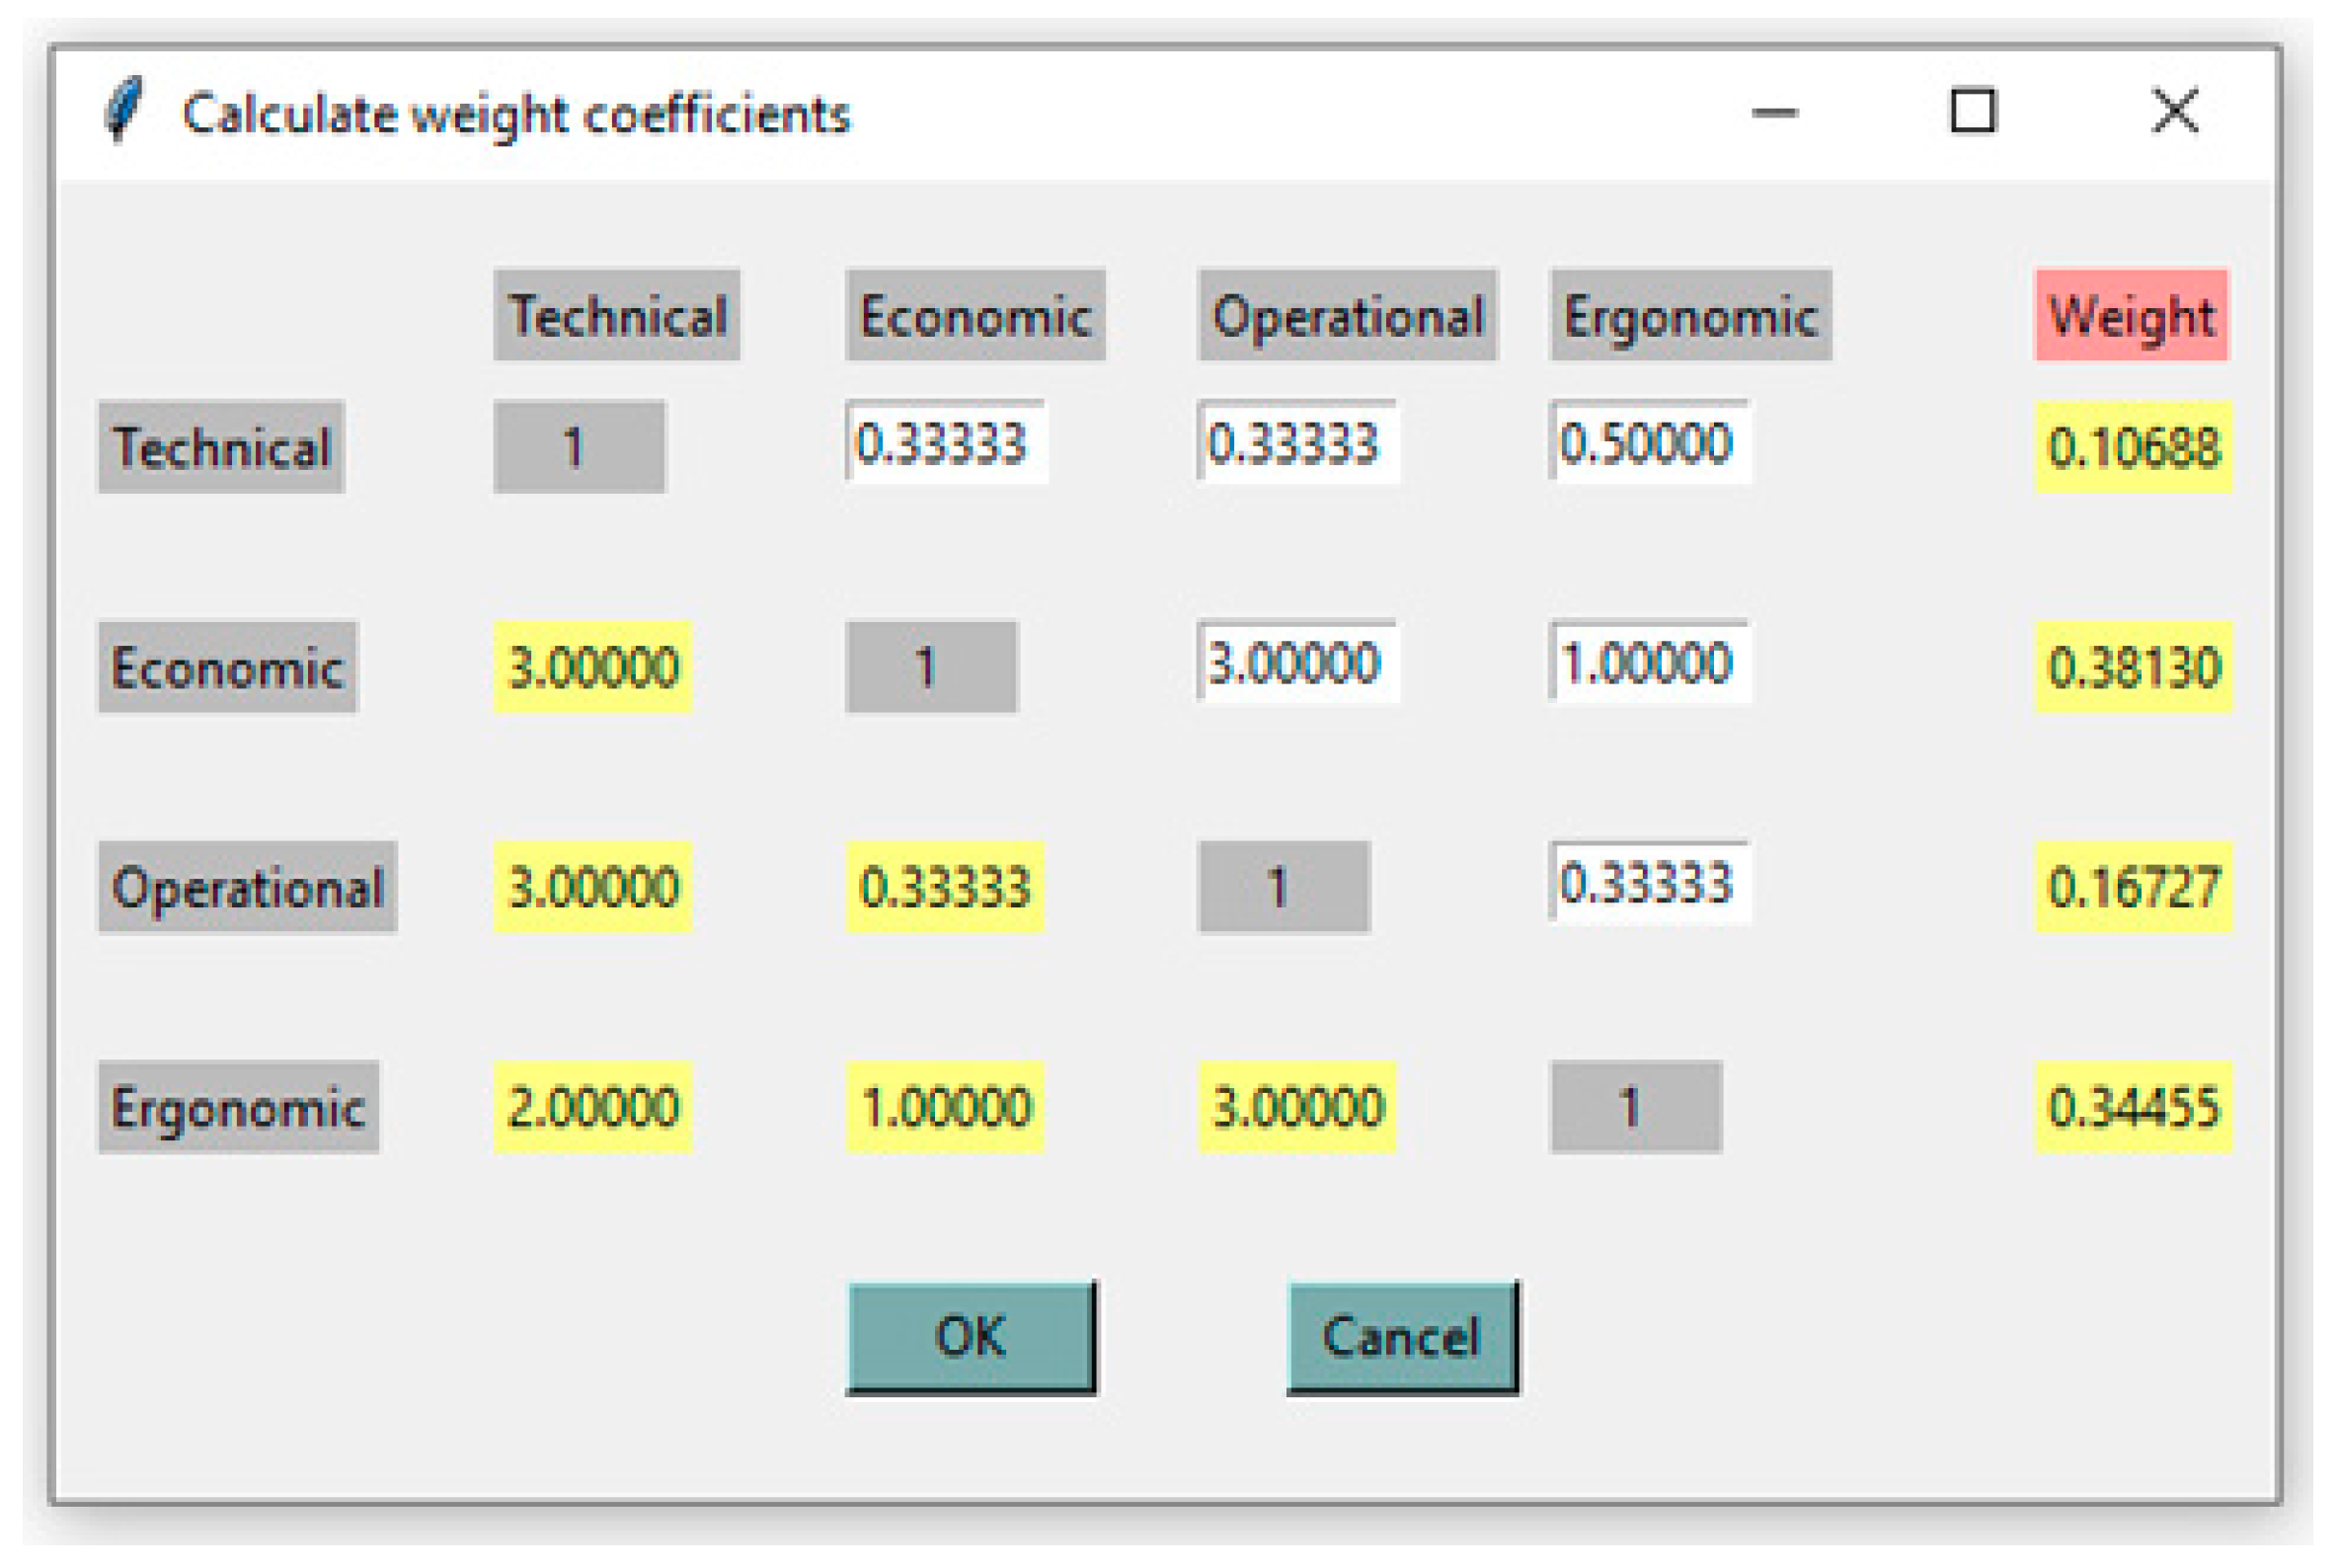This screenshot has height=1568, width=2338.
Task: Click Technical vs Ergonomic 0.50000 field
Action: [x=1649, y=443]
